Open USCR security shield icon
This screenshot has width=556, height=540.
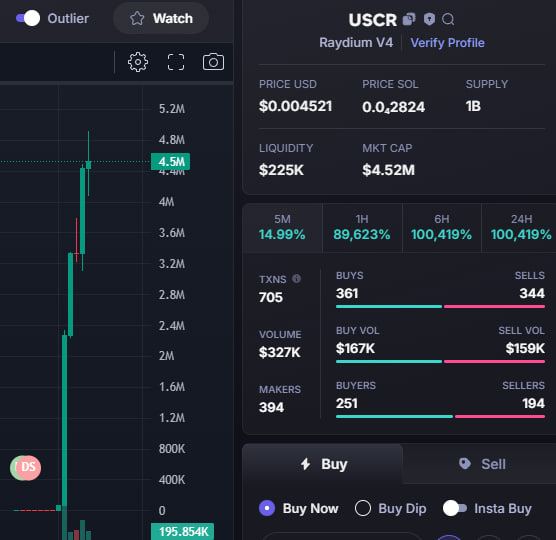click(x=429, y=19)
